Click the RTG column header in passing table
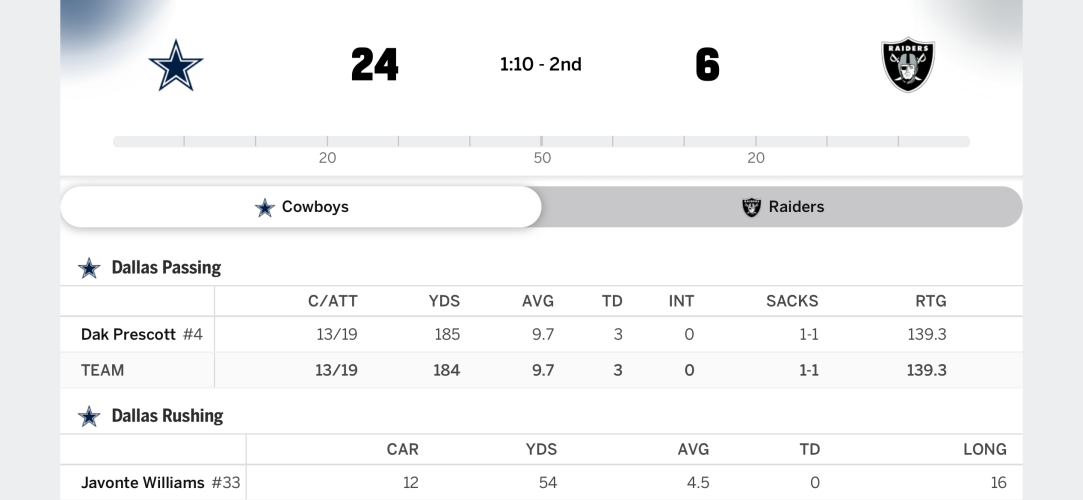1083x500 pixels. pos(929,301)
